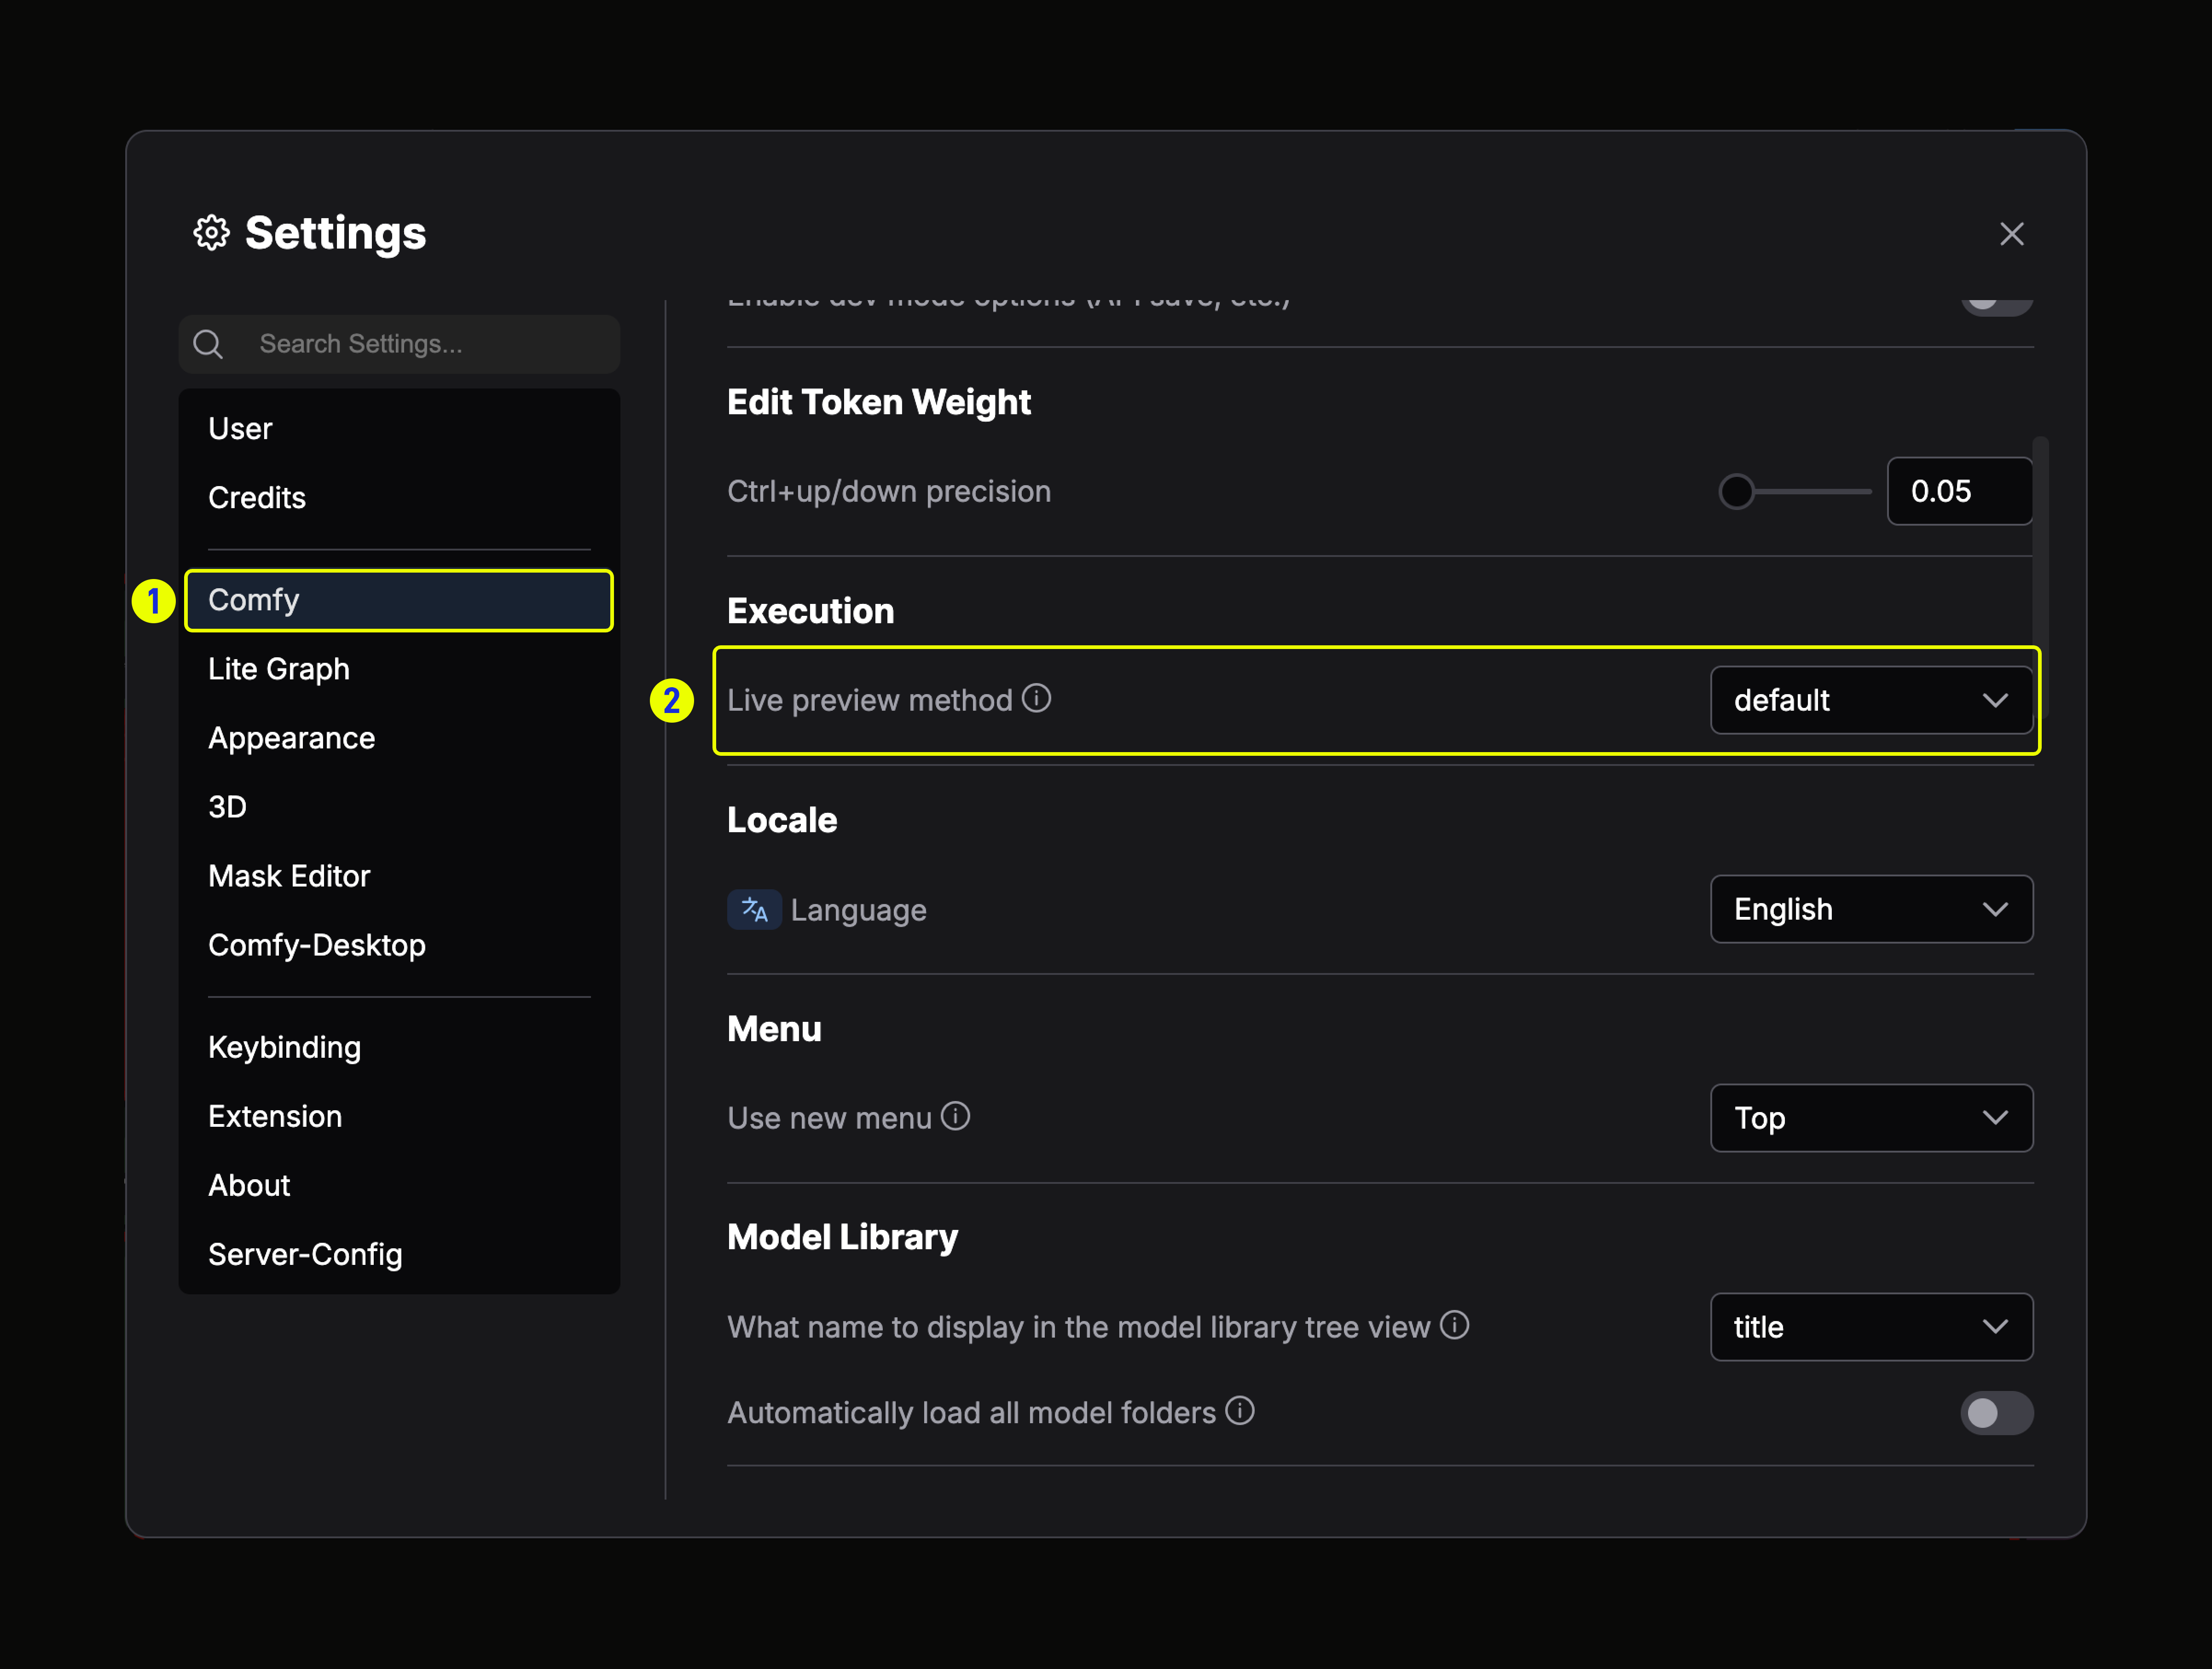
Task: Open the Server-Config section
Action: [305, 1254]
